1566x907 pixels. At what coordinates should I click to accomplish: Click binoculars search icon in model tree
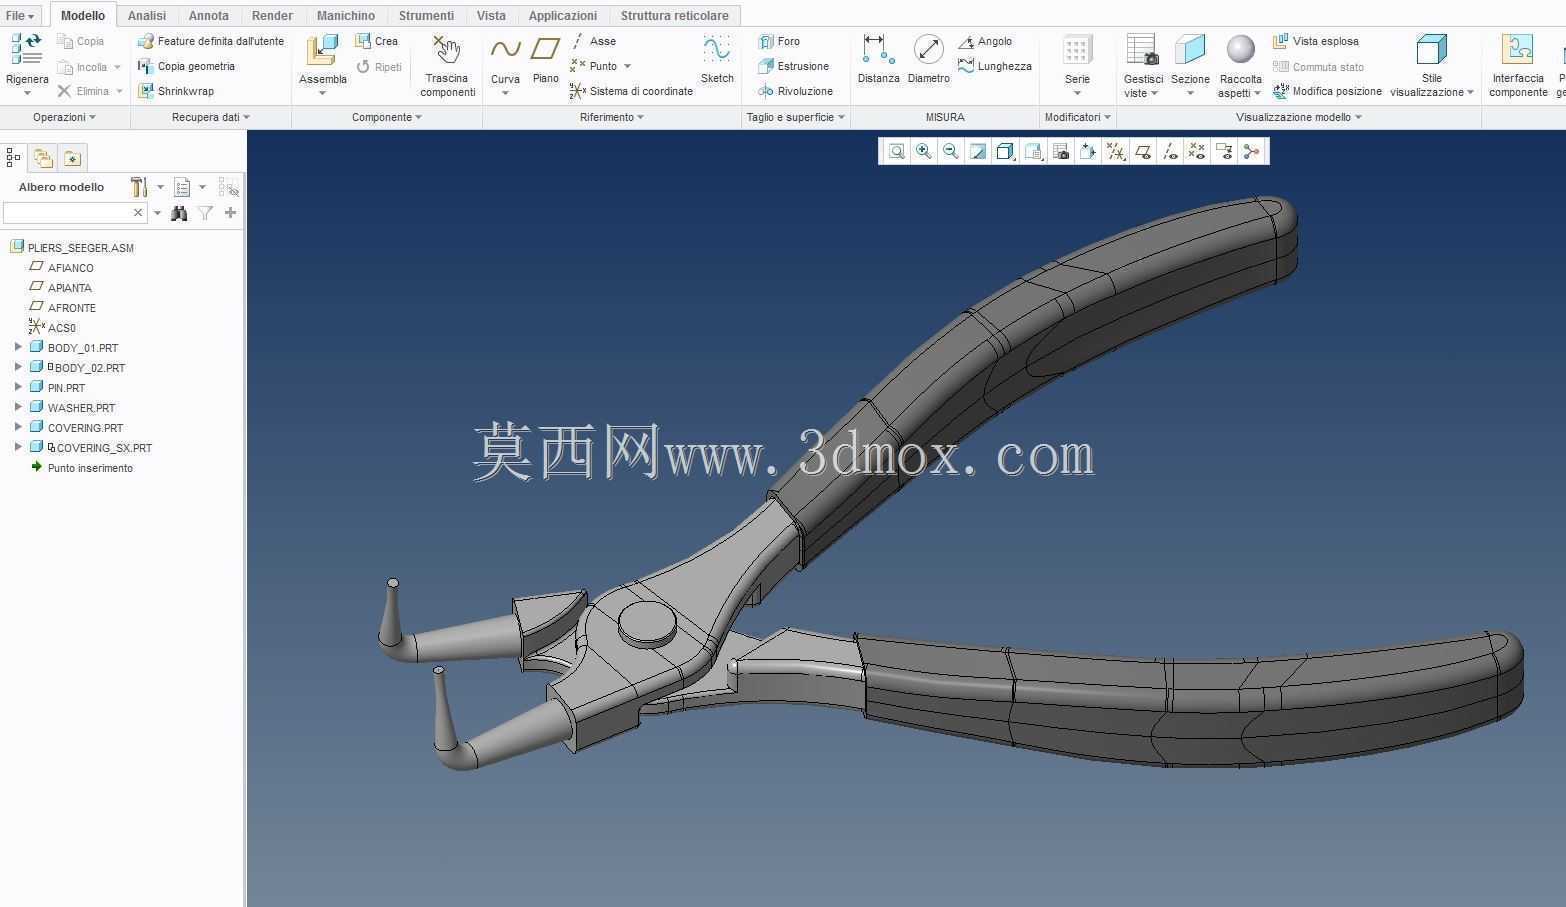tap(179, 213)
